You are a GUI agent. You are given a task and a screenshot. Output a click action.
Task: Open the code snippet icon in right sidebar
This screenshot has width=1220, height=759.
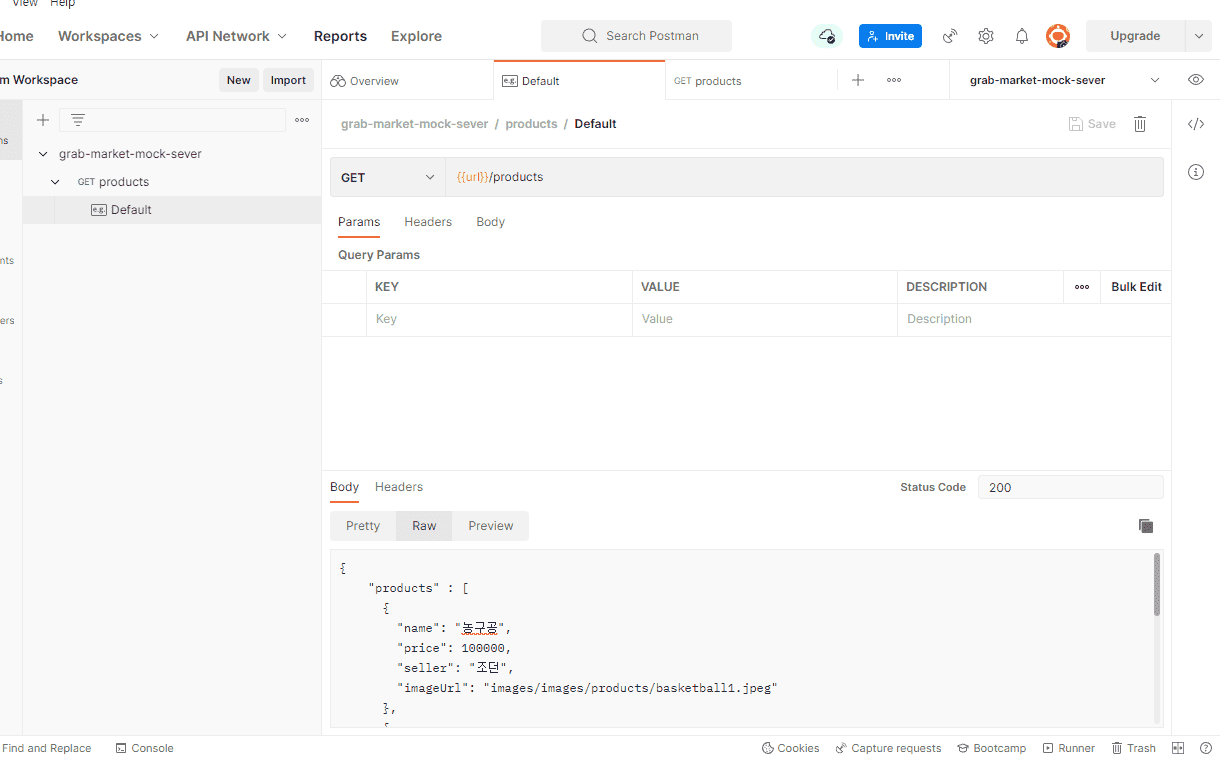[1196, 124]
